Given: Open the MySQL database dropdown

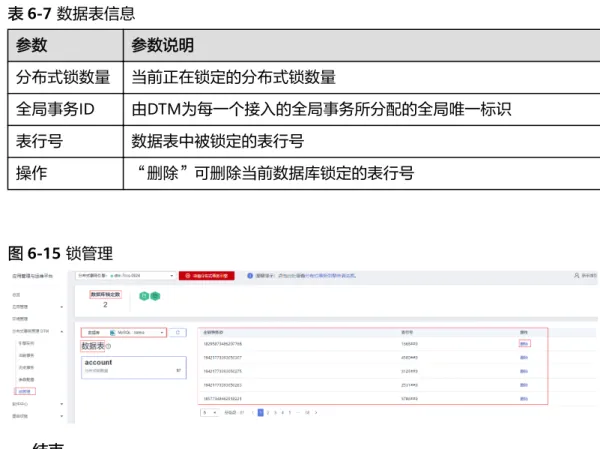Looking at the screenshot, I should pyautogui.click(x=124, y=333).
